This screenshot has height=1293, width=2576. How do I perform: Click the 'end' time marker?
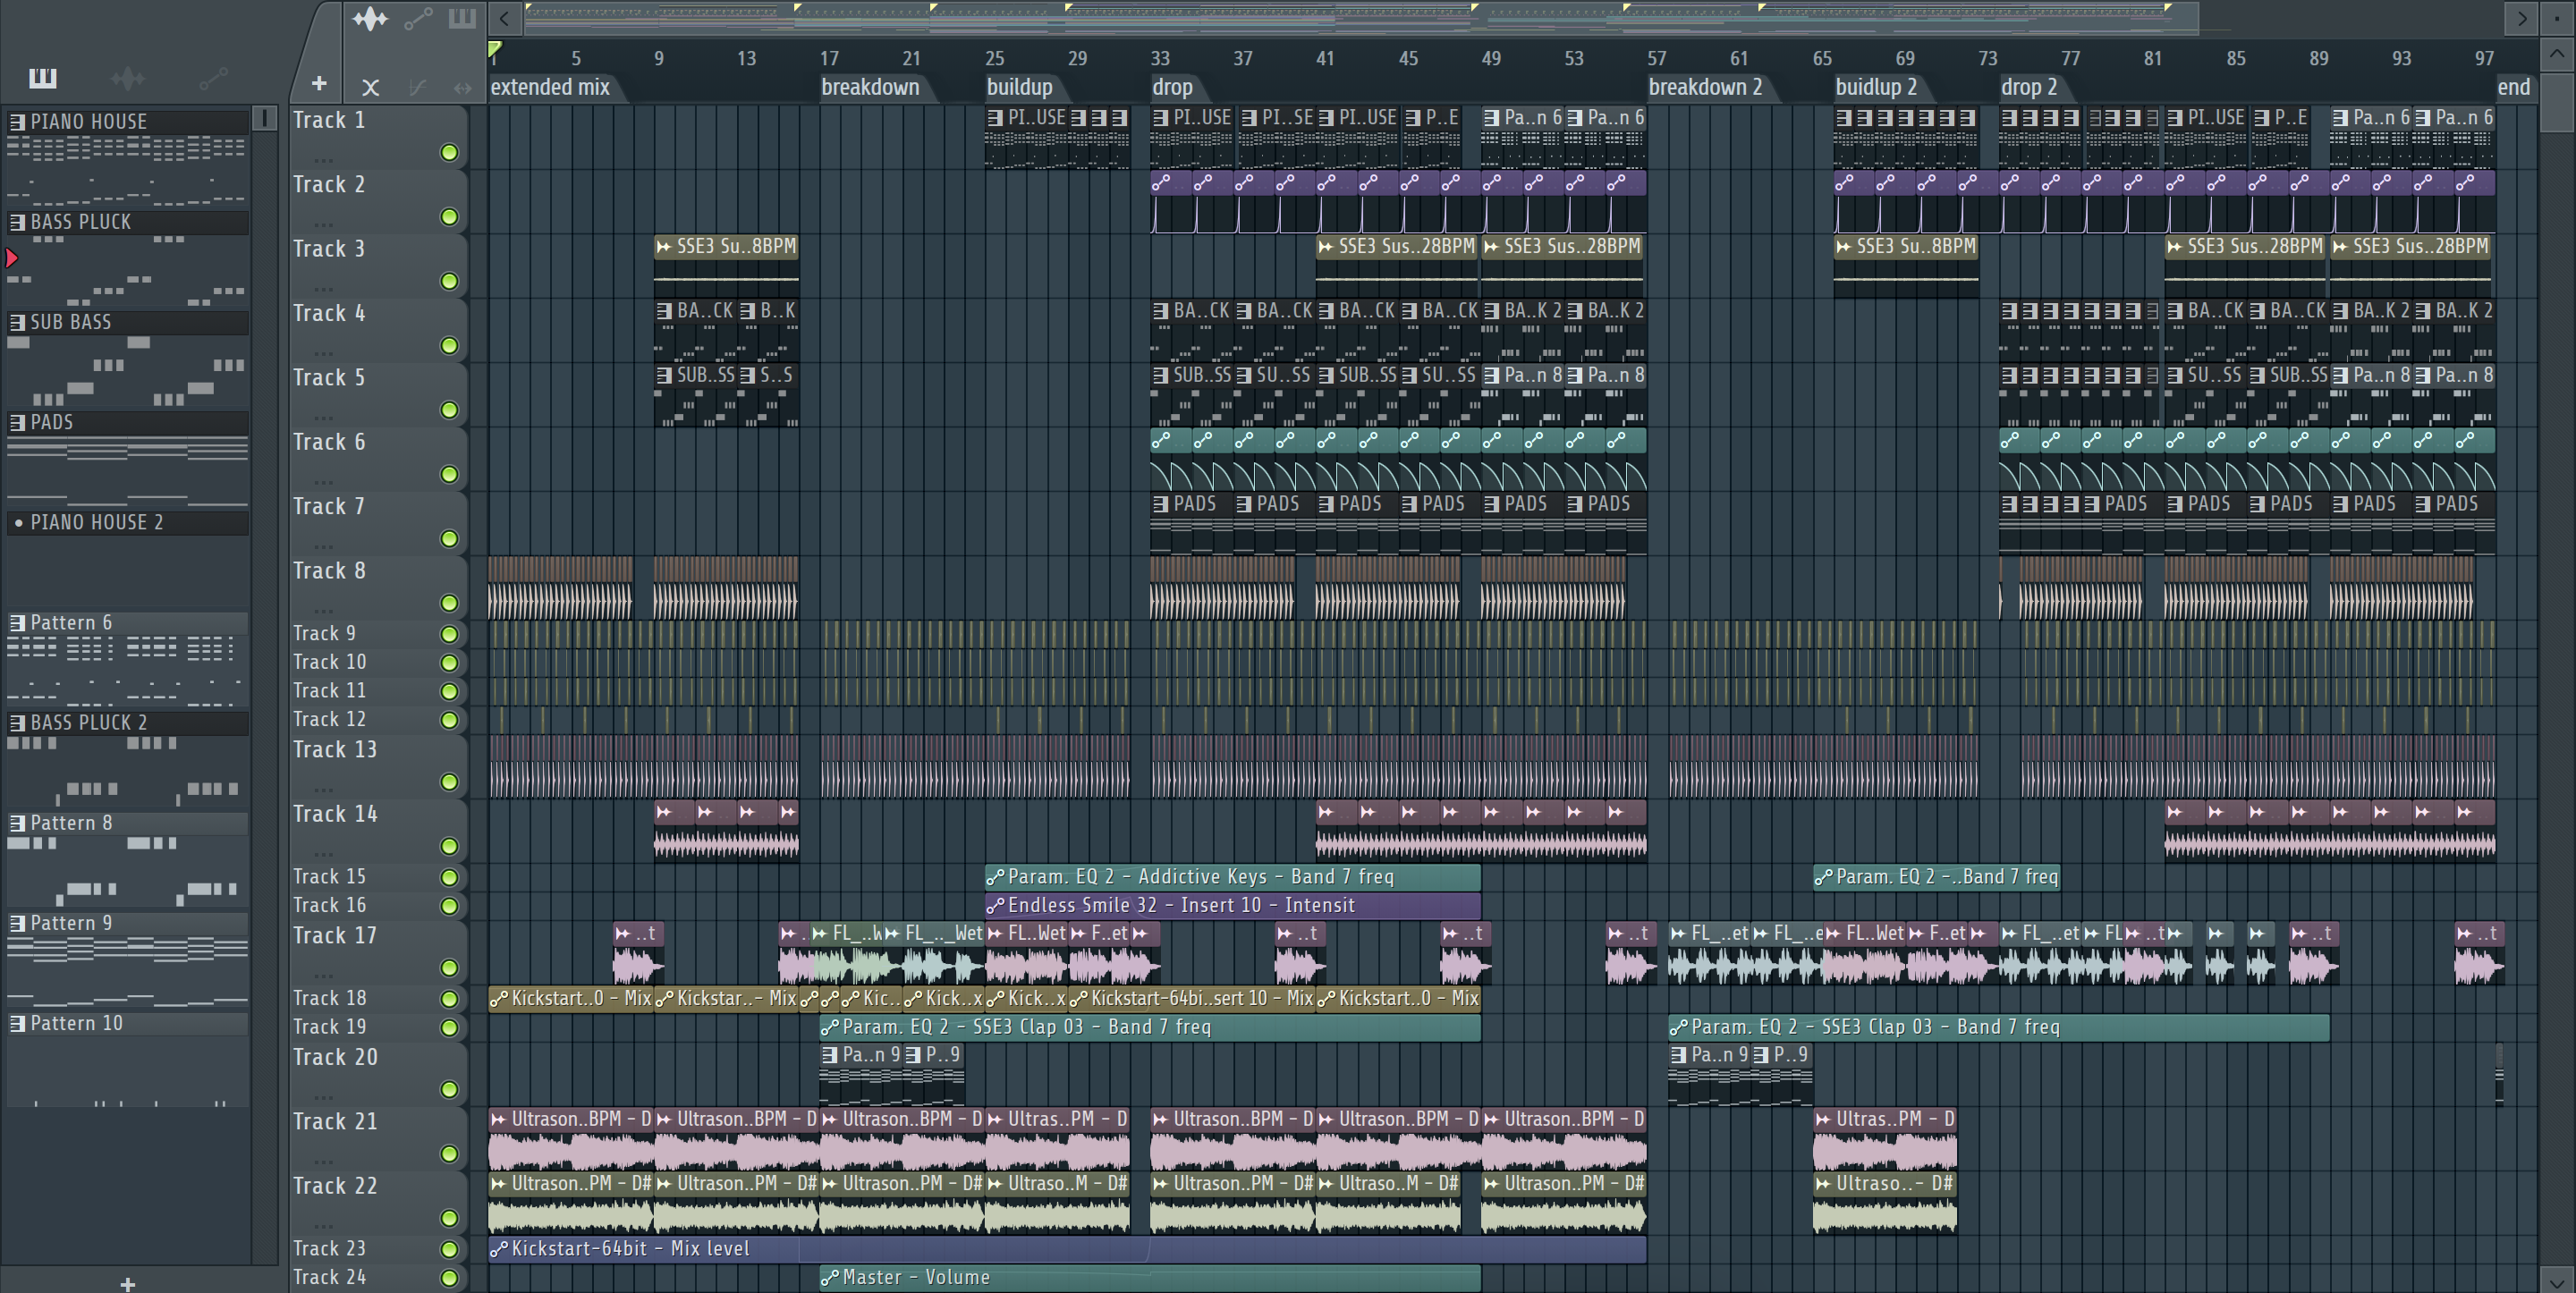pyautogui.click(x=2513, y=87)
